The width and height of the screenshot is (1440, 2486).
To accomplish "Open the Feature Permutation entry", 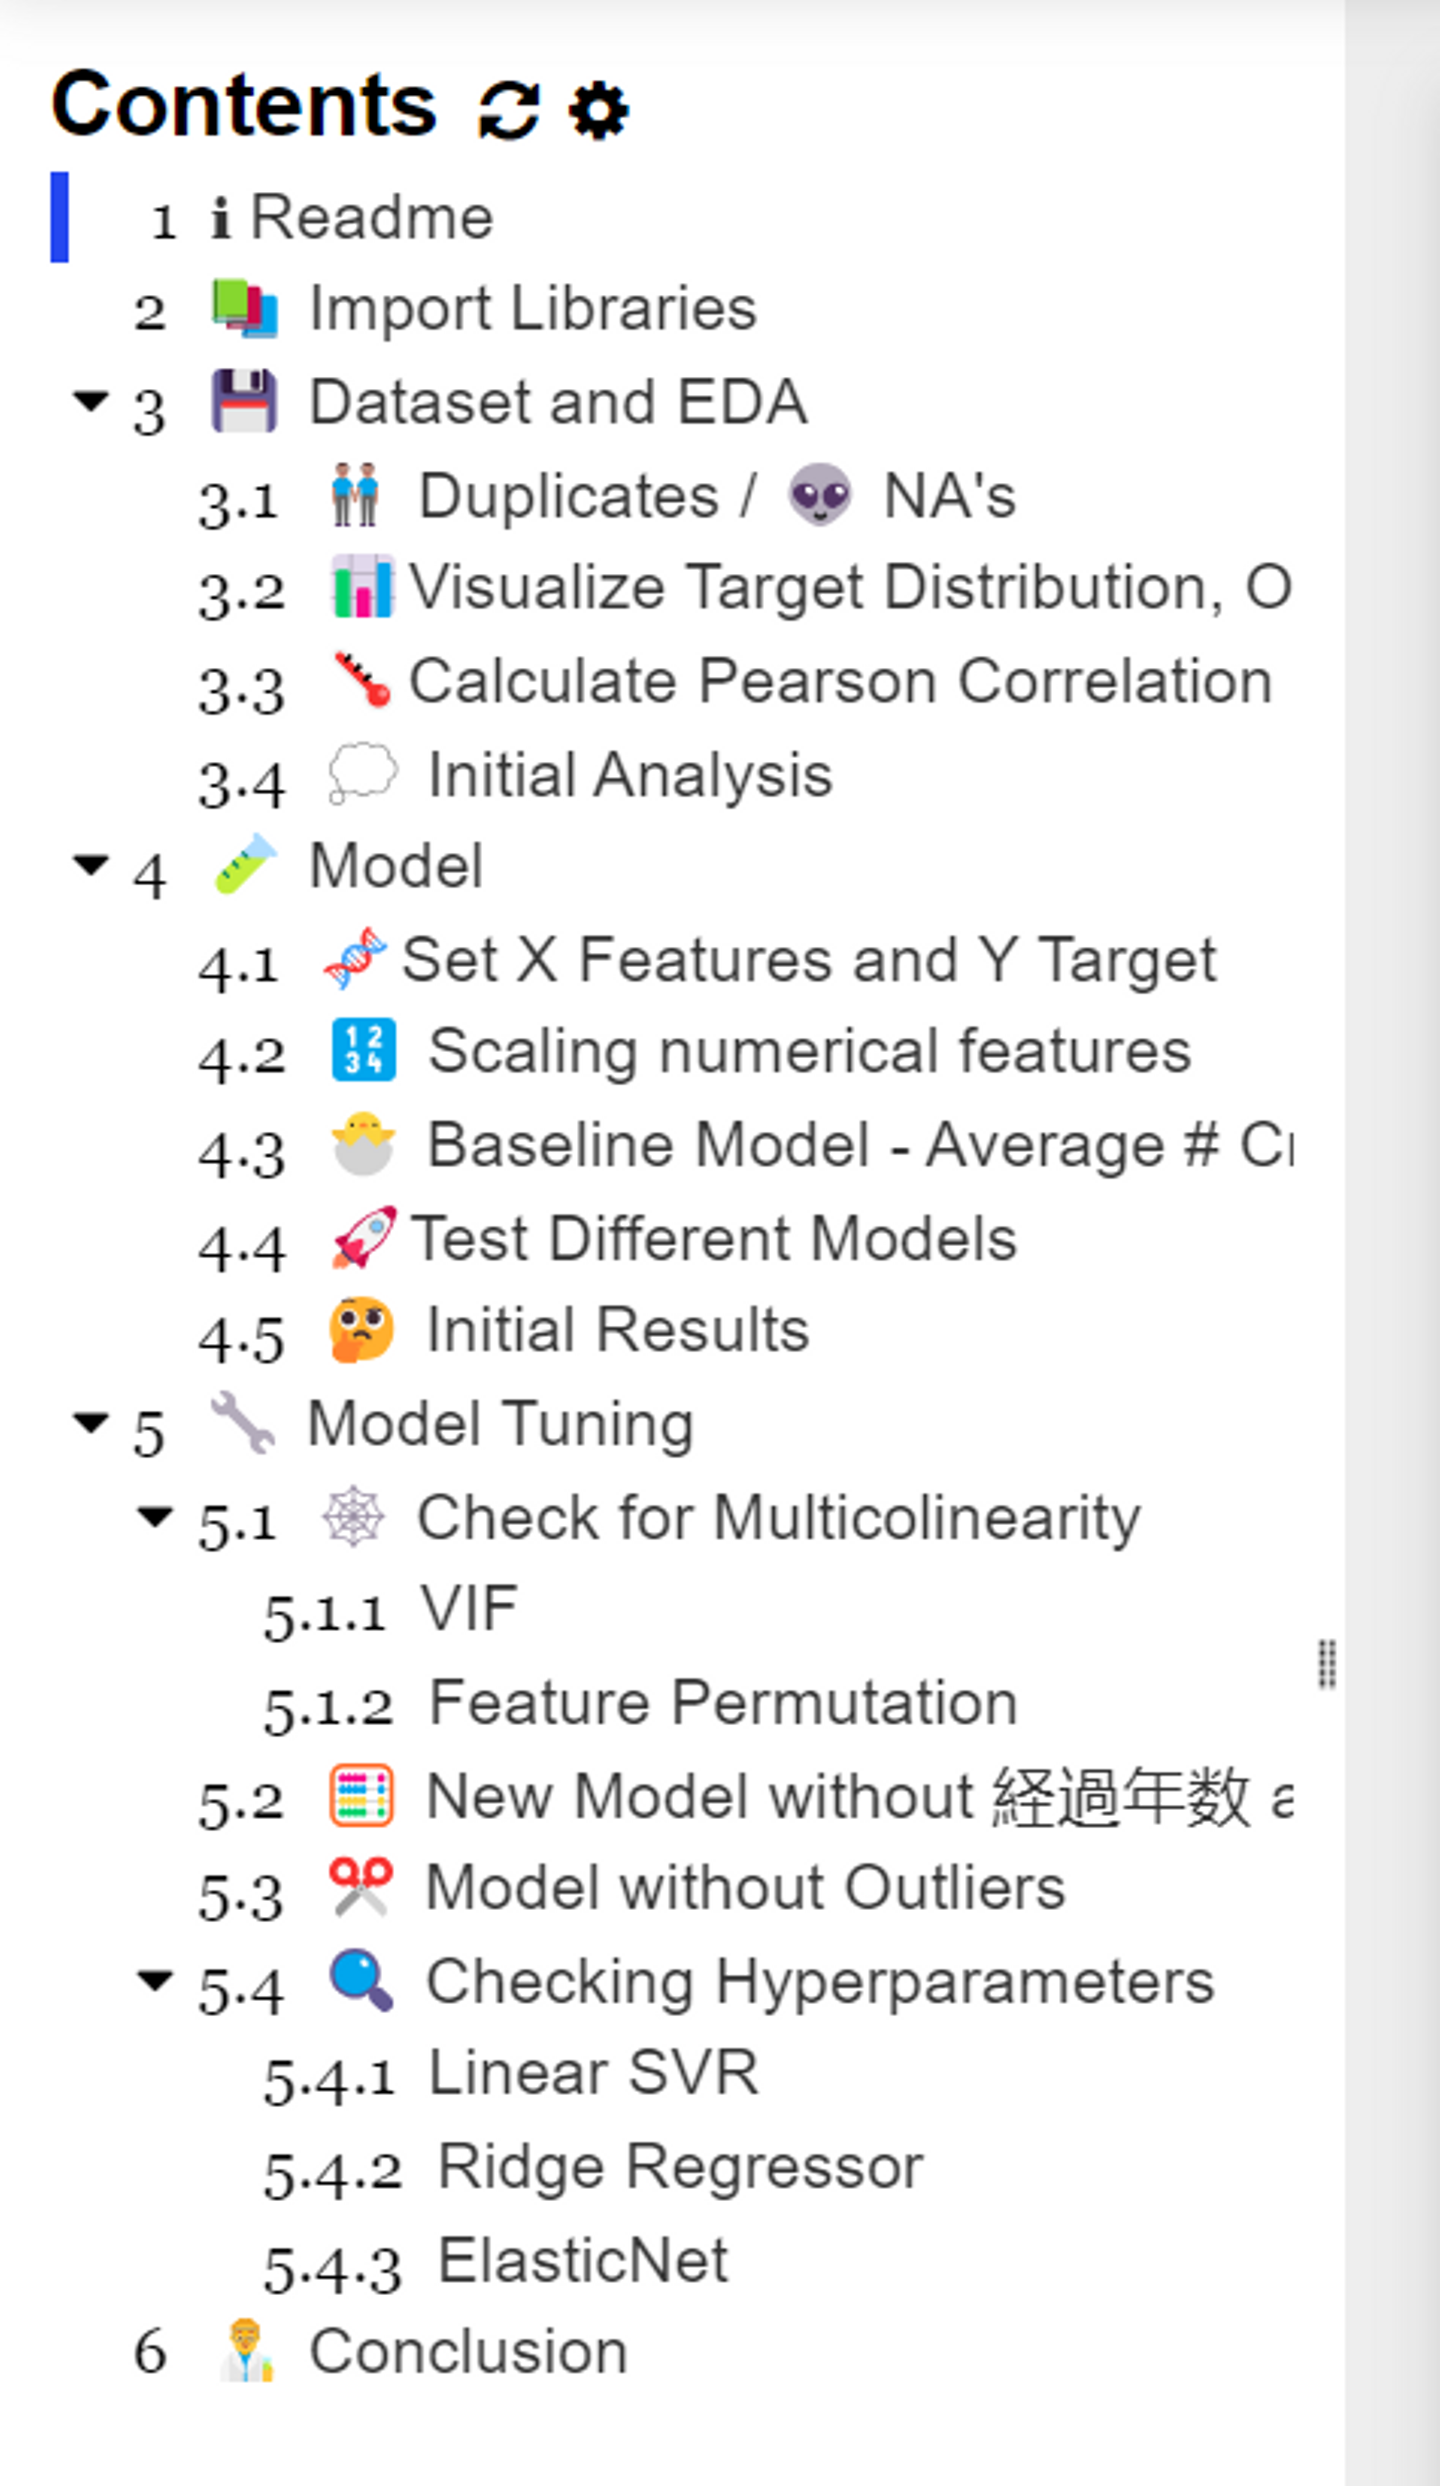I will click(x=722, y=1702).
